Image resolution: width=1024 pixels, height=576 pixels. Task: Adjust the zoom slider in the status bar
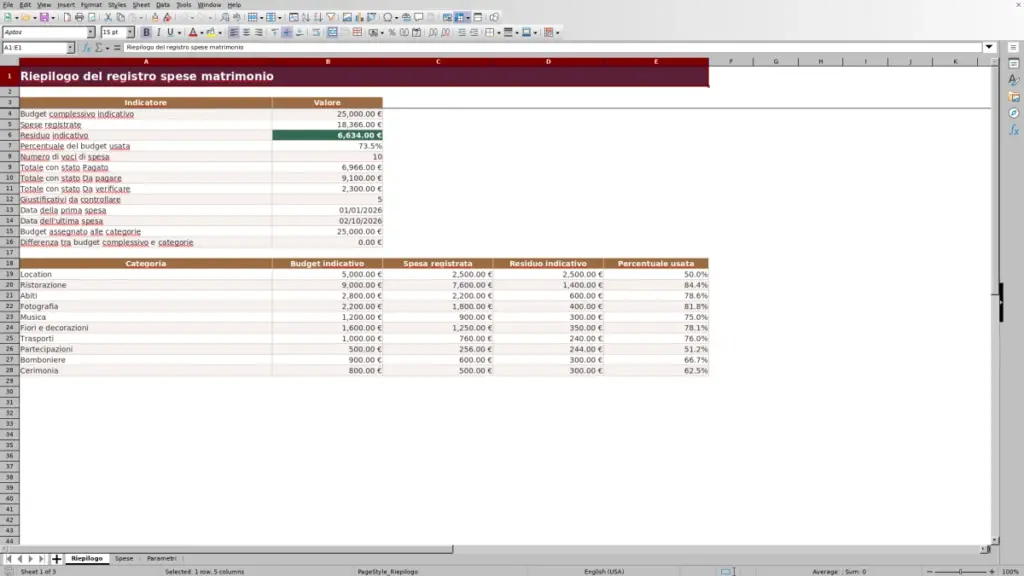coord(960,571)
